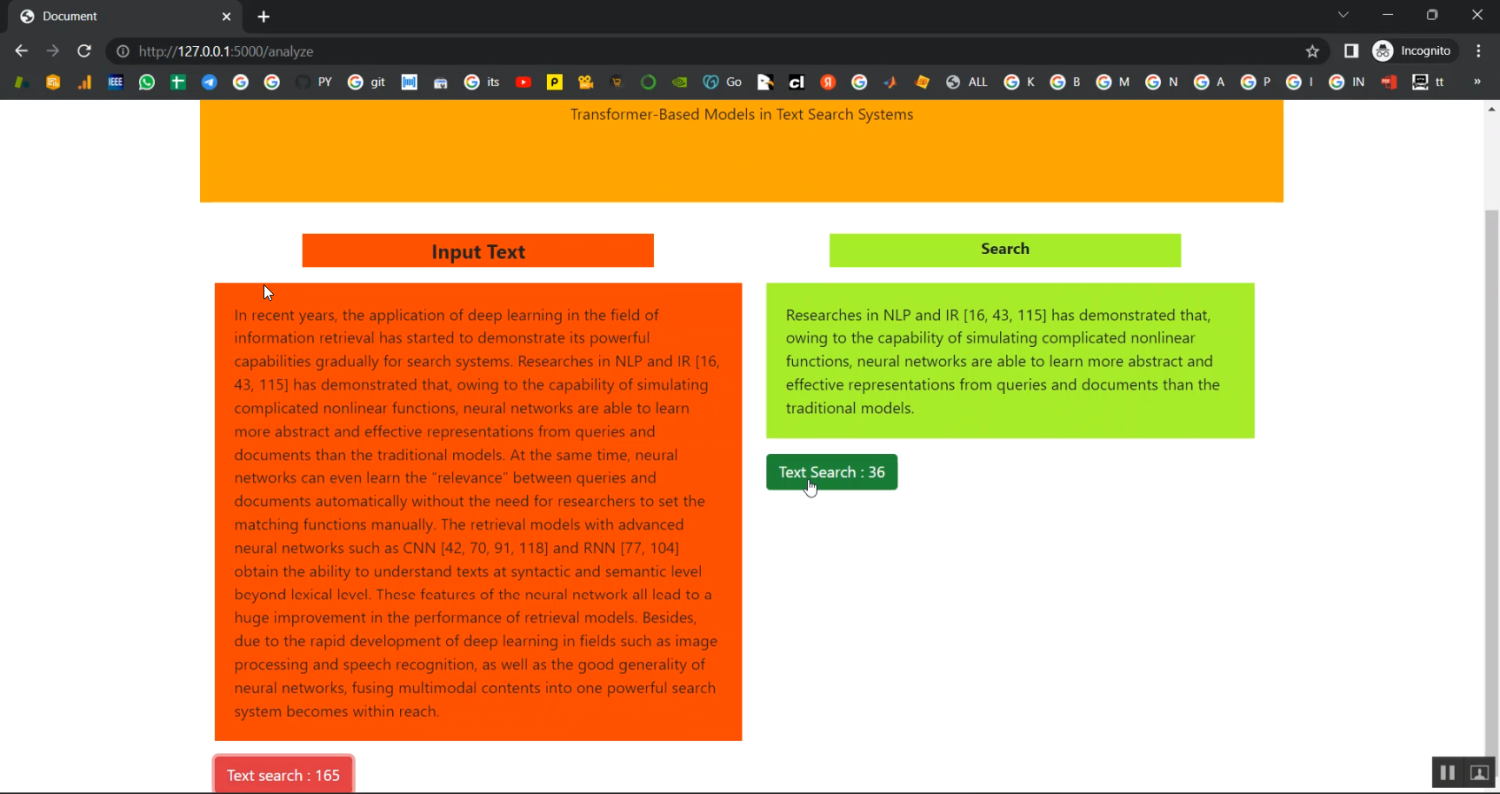The width and height of the screenshot is (1500, 794).
Task: Open the Telegram bookmark
Action: [x=208, y=82]
